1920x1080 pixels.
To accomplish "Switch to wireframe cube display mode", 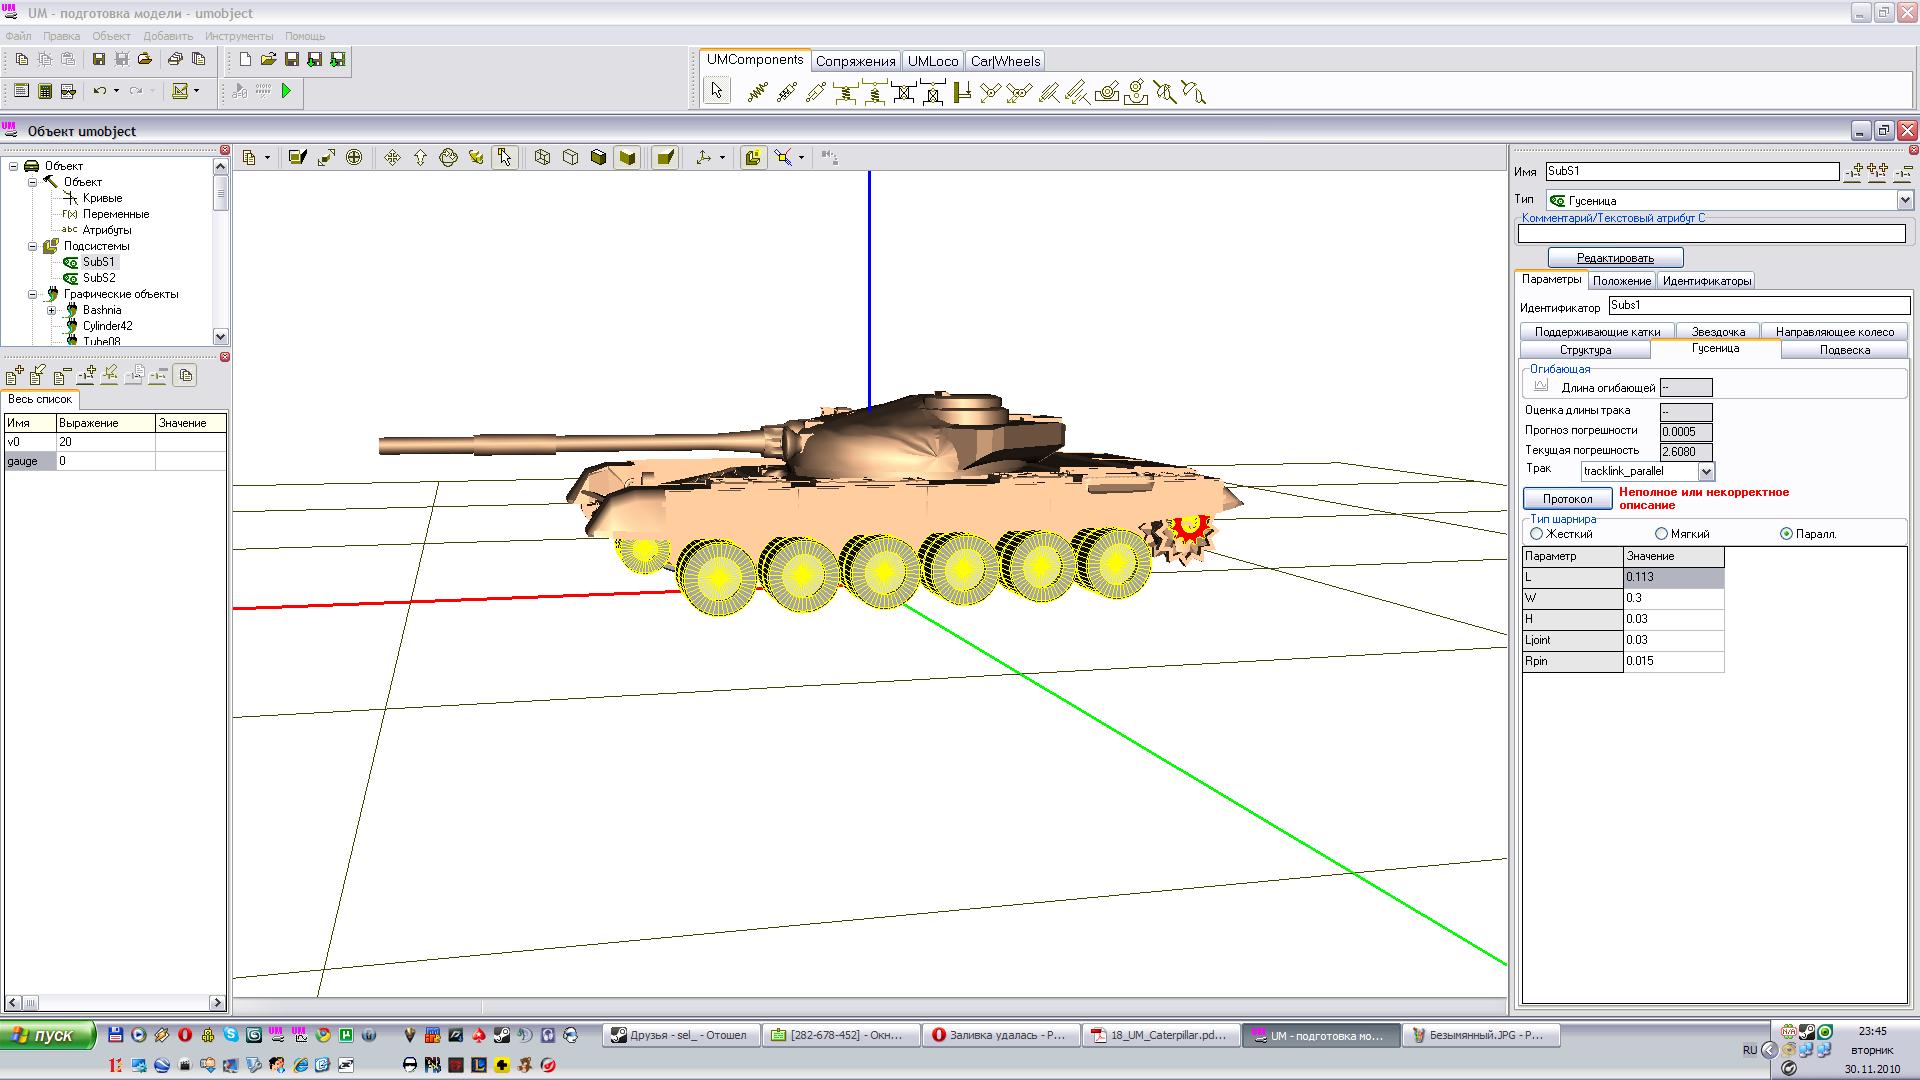I will click(x=542, y=158).
